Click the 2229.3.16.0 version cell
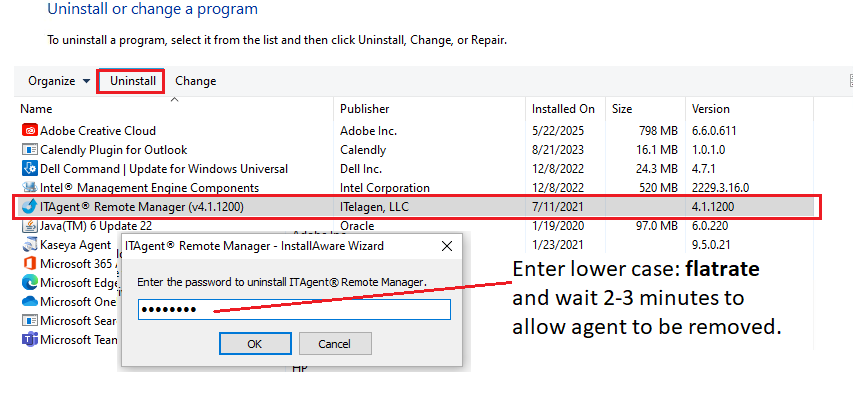This screenshot has height=398, width=853. pos(720,188)
